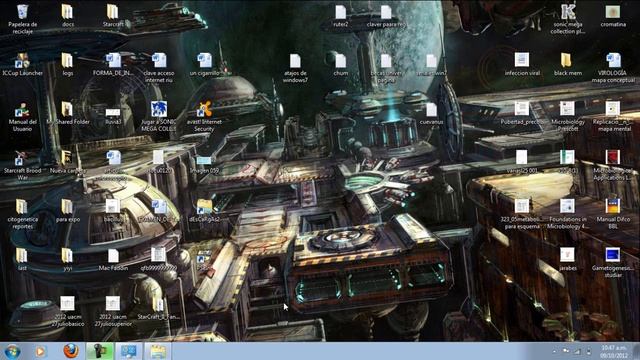Open Windows Explorer from the taskbar
The image size is (640, 360).
click(158, 351)
